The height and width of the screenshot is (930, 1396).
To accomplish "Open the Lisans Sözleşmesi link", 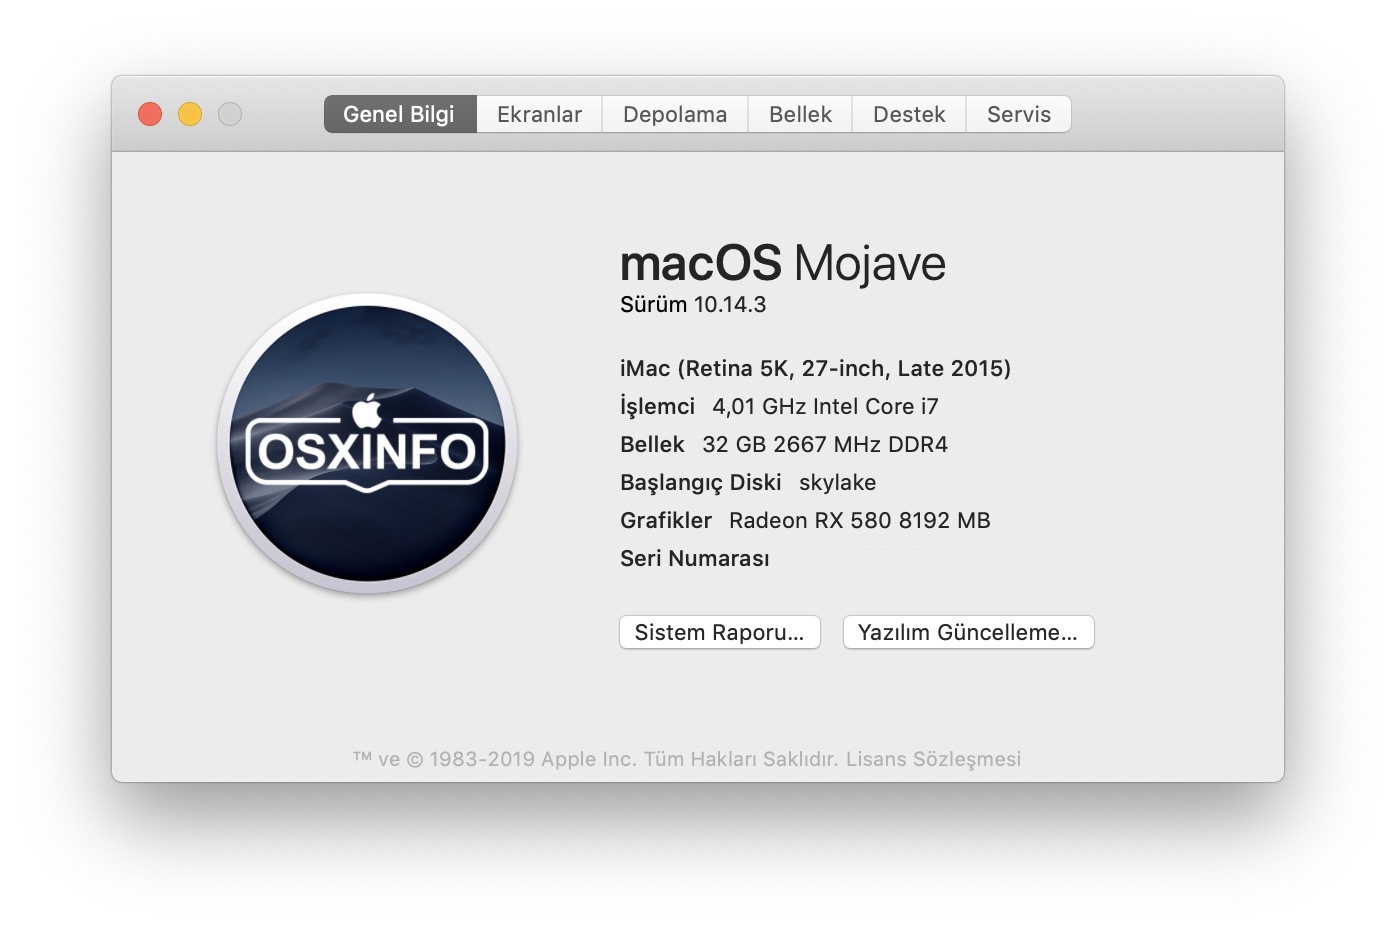I will tap(933, 759).
